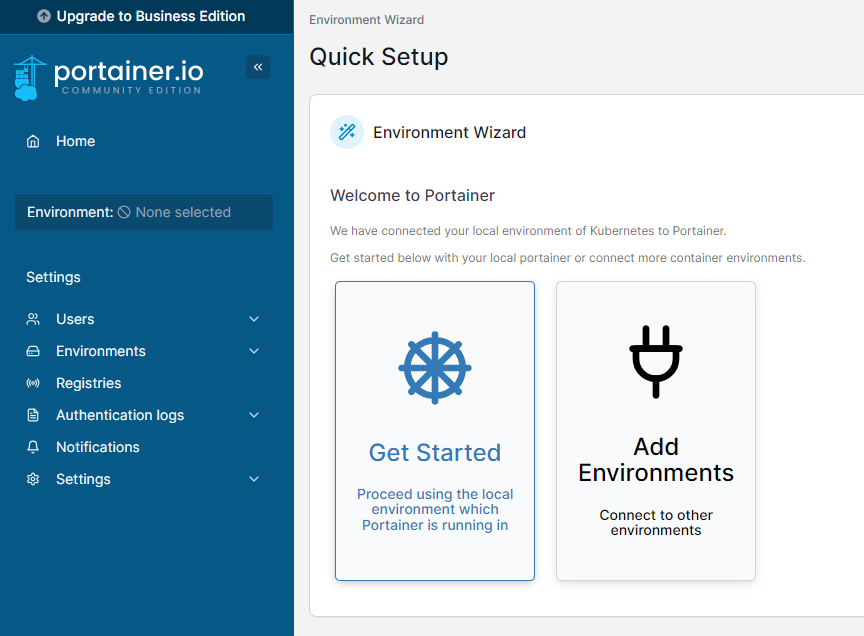Click the Environment Wizard breadcrumb

tap(366, 20)
